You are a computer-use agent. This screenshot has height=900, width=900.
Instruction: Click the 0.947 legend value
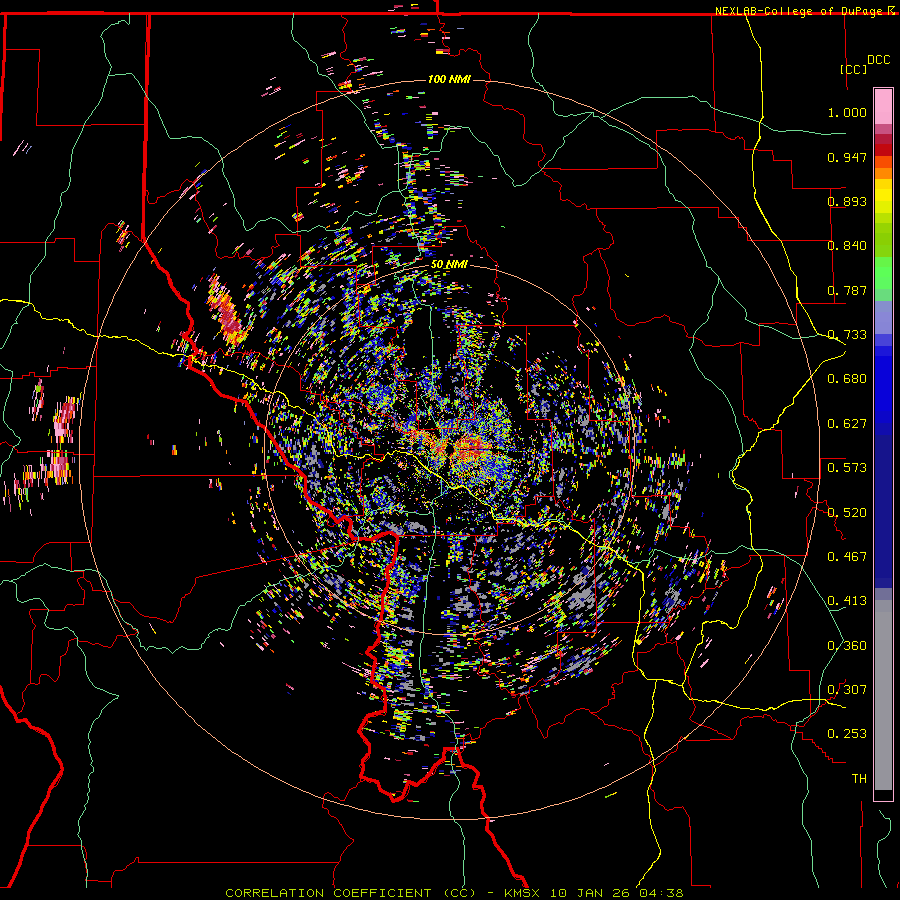click(x=847, y=157)
